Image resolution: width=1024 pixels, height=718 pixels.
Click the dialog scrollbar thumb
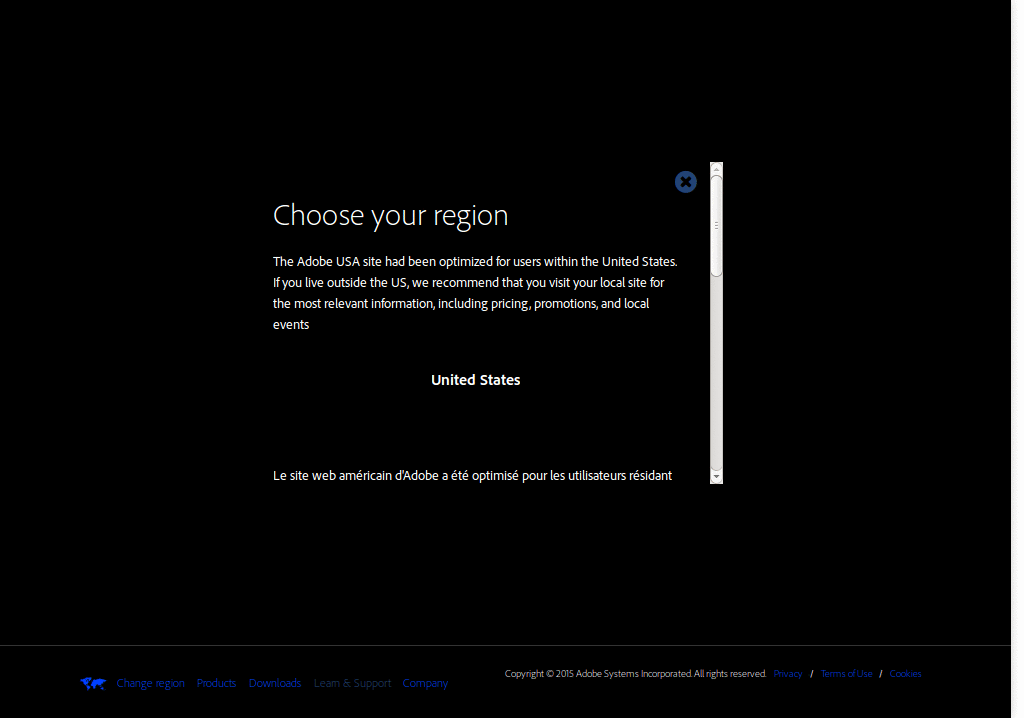716,226
